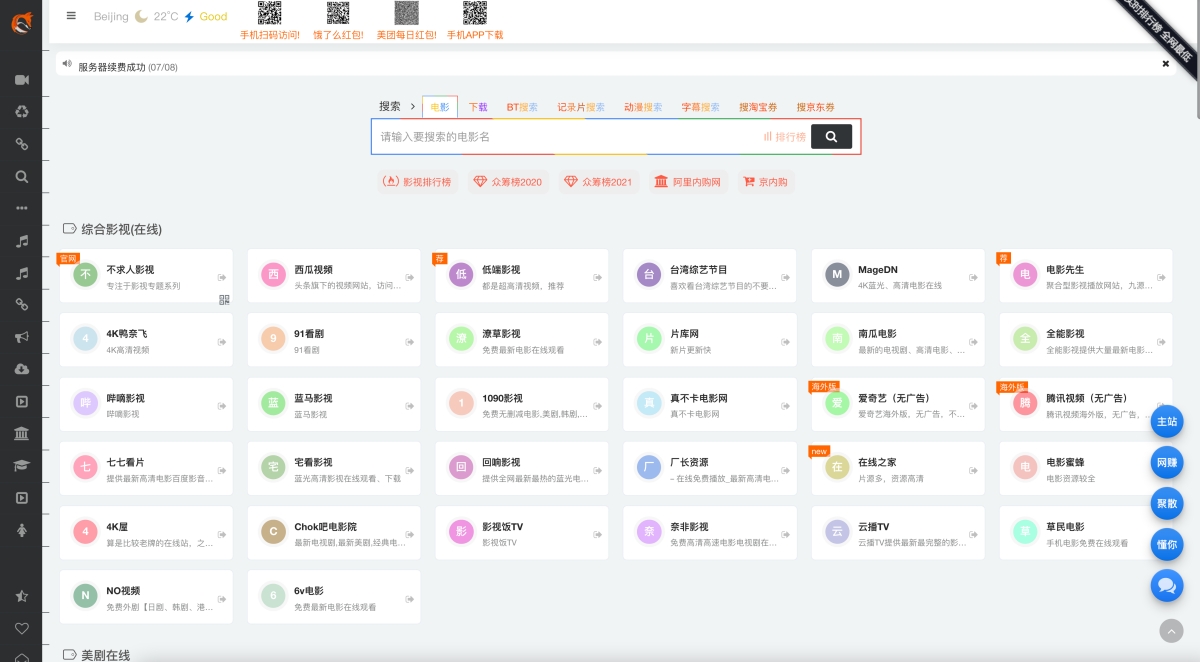Click the graduation cap sidebar icon

[x=21, y=466]
